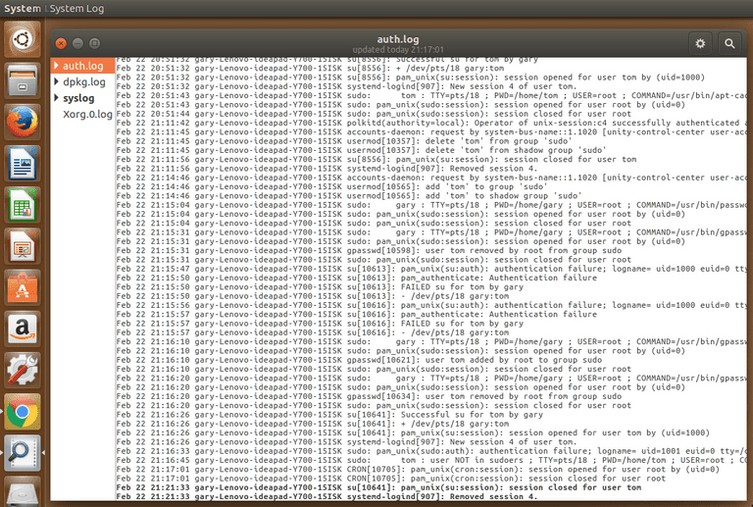Open syslog in the log list

[78, 98]
